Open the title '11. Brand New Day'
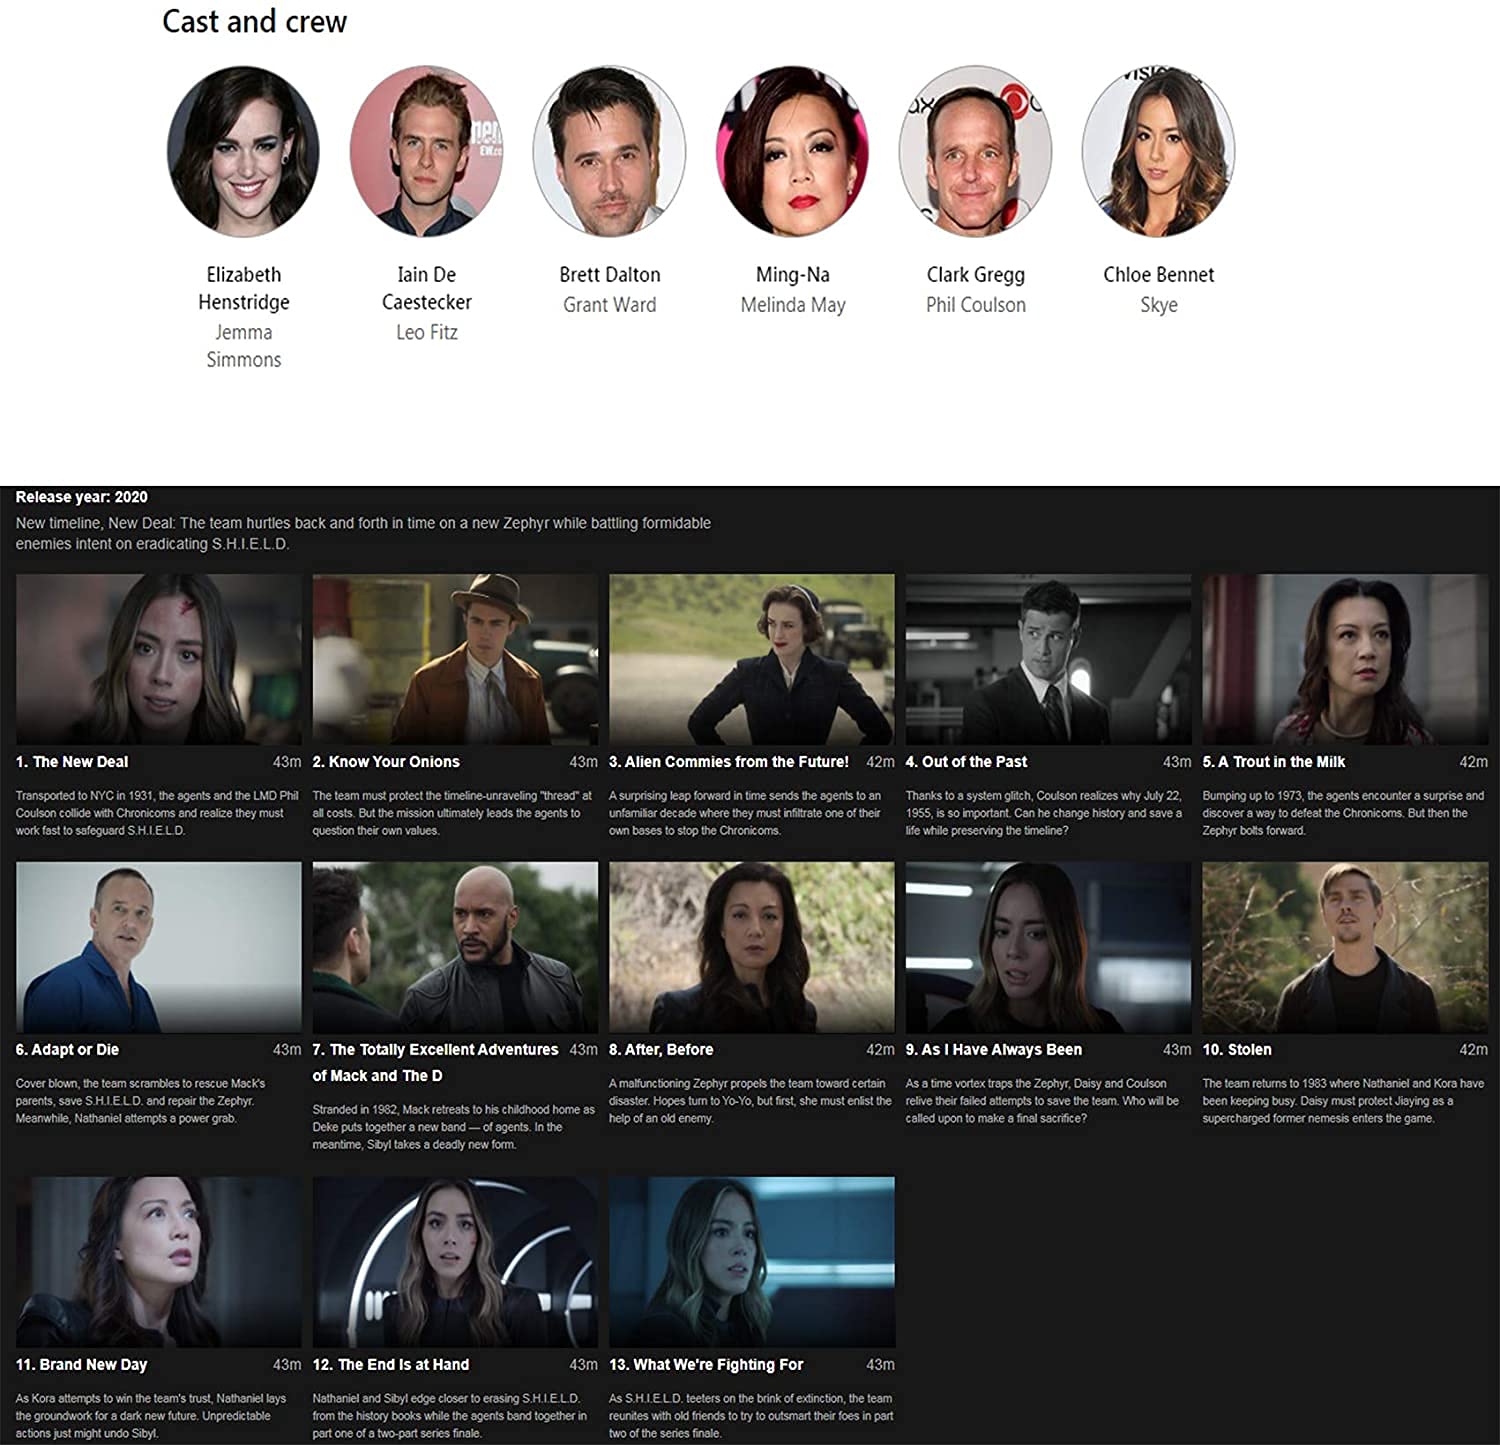This screenshot has height=1445, width=1500. tap(81, 1365)
